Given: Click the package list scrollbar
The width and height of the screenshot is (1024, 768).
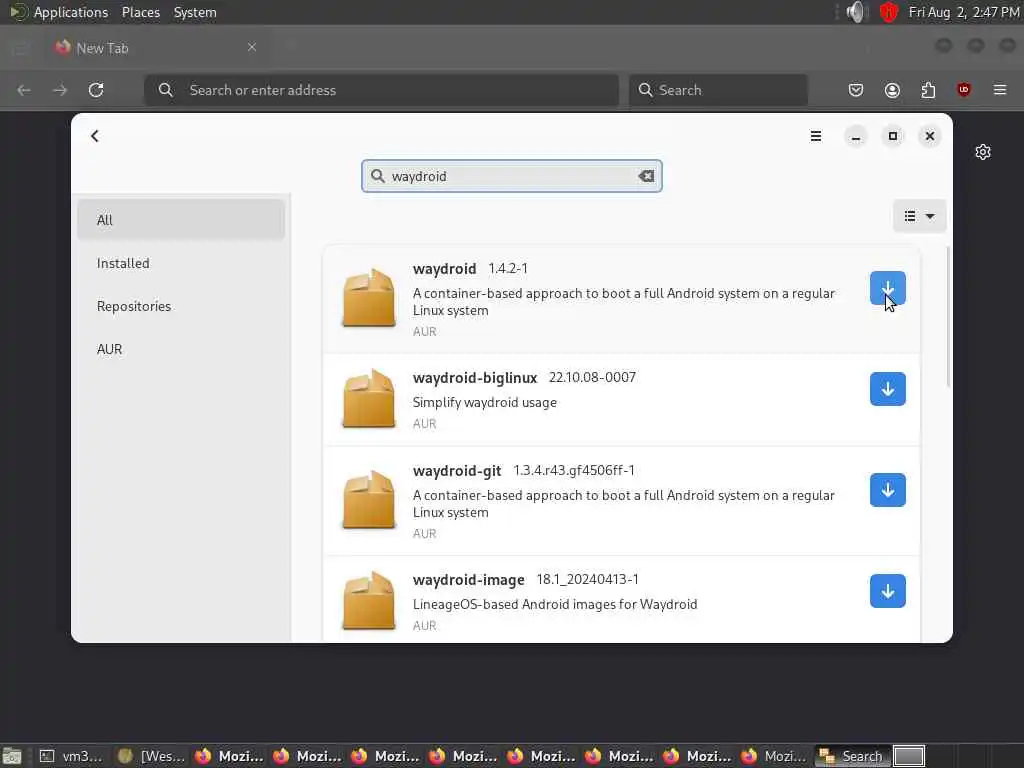Looking at the screenshot, I should (x=949, y=317).
